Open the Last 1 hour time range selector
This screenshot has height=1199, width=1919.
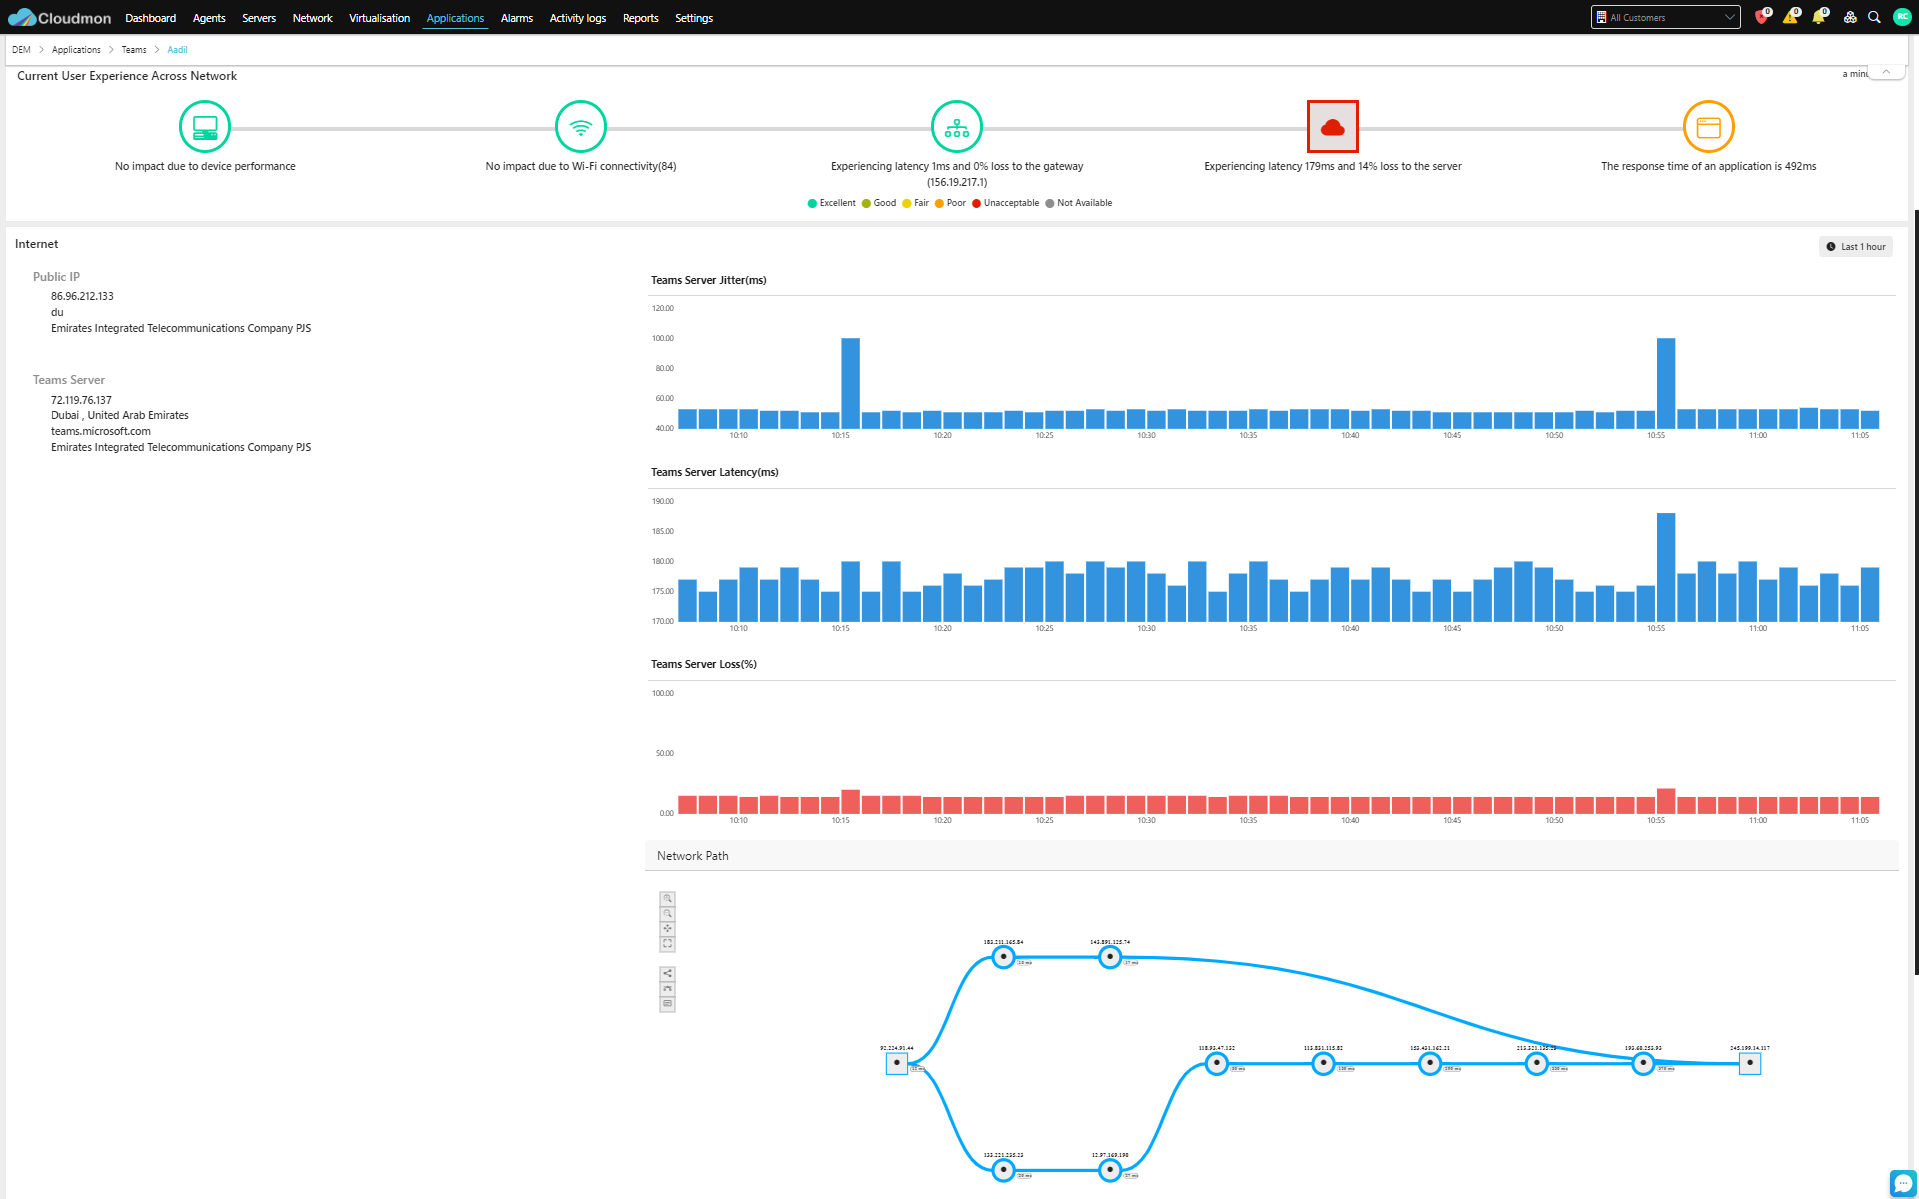1856,247
